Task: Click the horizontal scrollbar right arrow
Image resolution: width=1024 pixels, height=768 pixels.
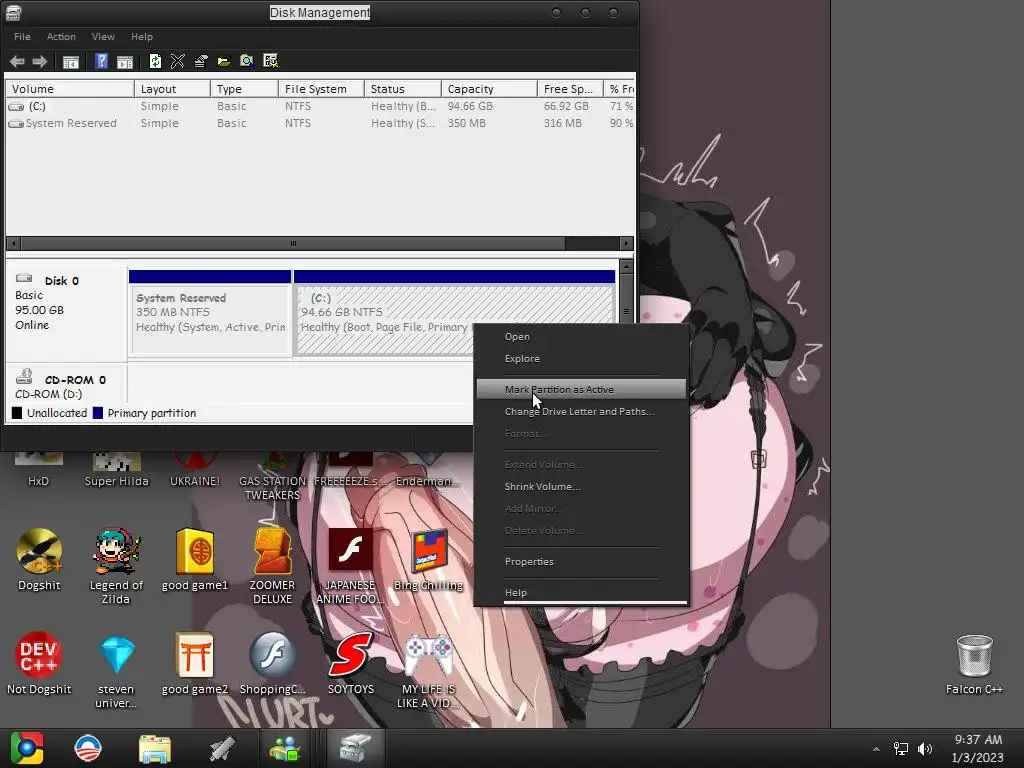Action: pos(626,244)
